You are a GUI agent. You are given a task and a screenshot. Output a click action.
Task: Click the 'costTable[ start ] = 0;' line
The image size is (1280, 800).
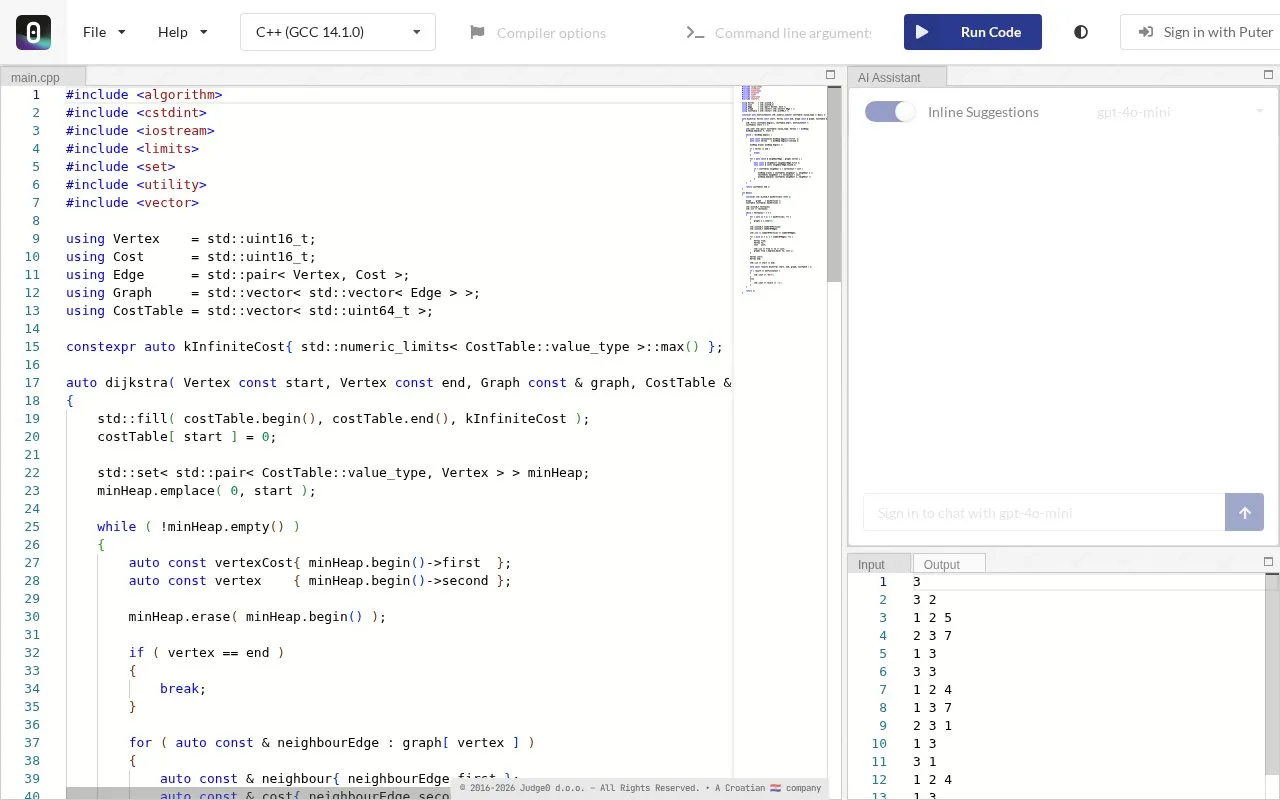187,437
